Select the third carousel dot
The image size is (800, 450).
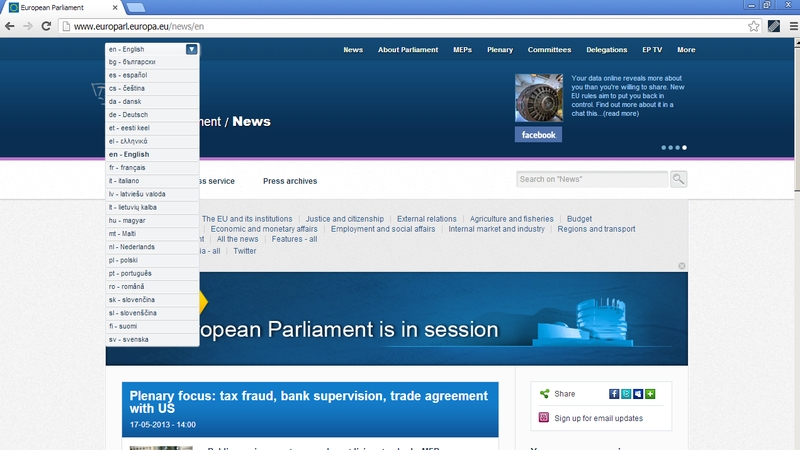(x=677, y=147)
